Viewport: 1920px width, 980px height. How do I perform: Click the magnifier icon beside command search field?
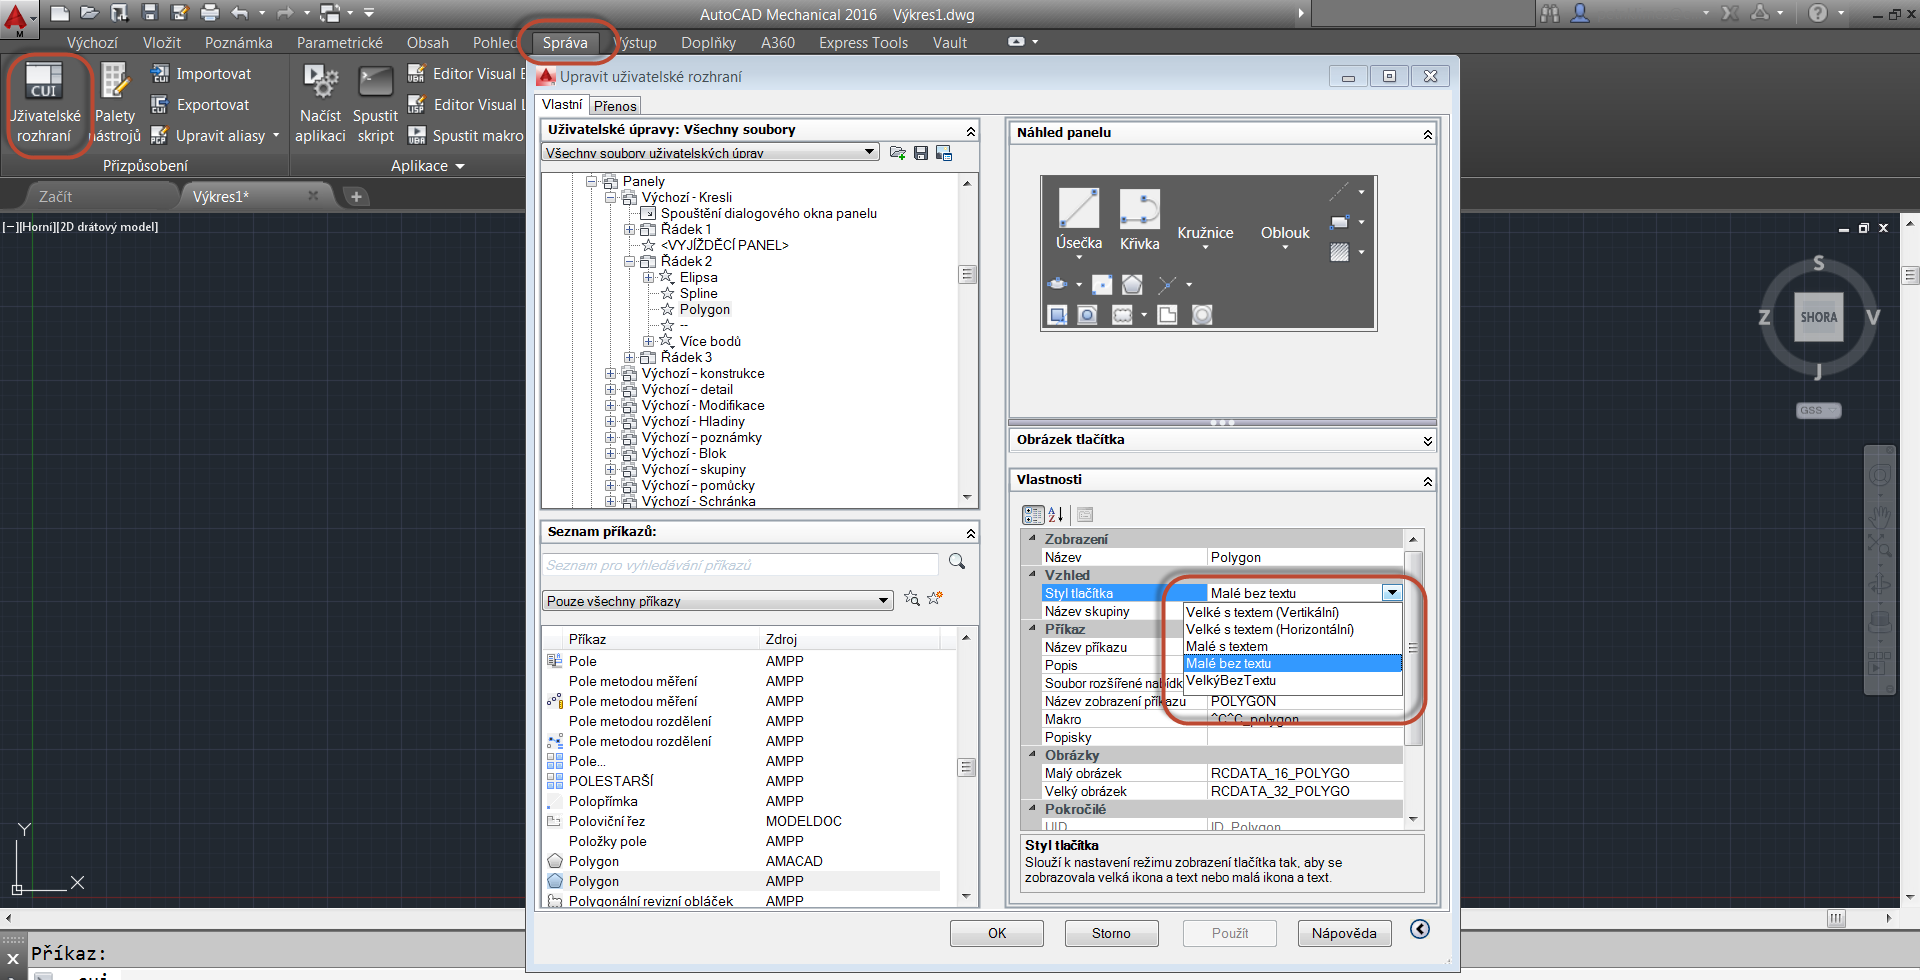point(957,562)
